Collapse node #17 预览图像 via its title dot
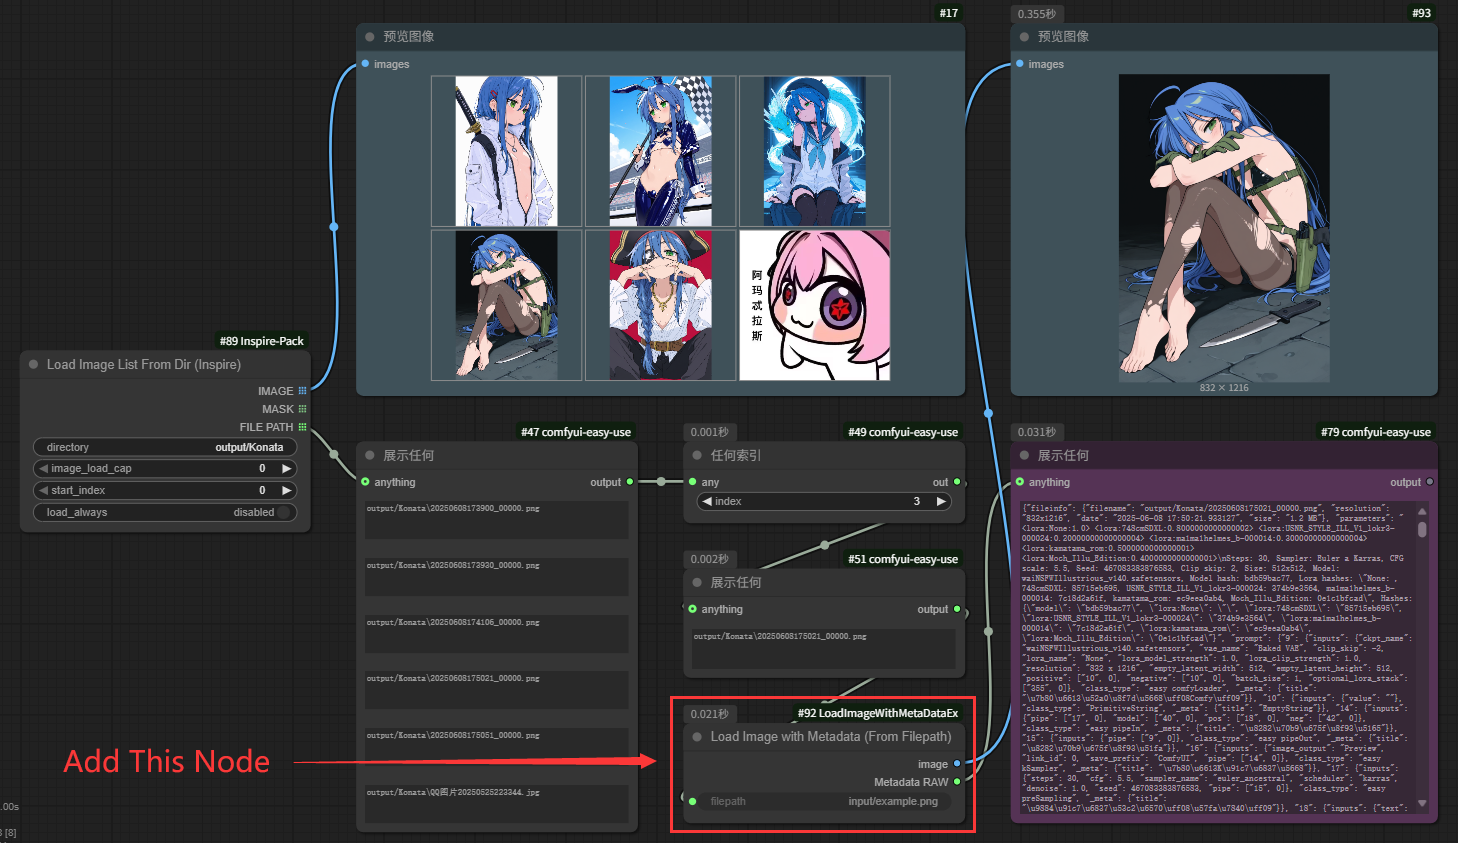The height and width of the screenshot is (843, 1458). [370, 37]
